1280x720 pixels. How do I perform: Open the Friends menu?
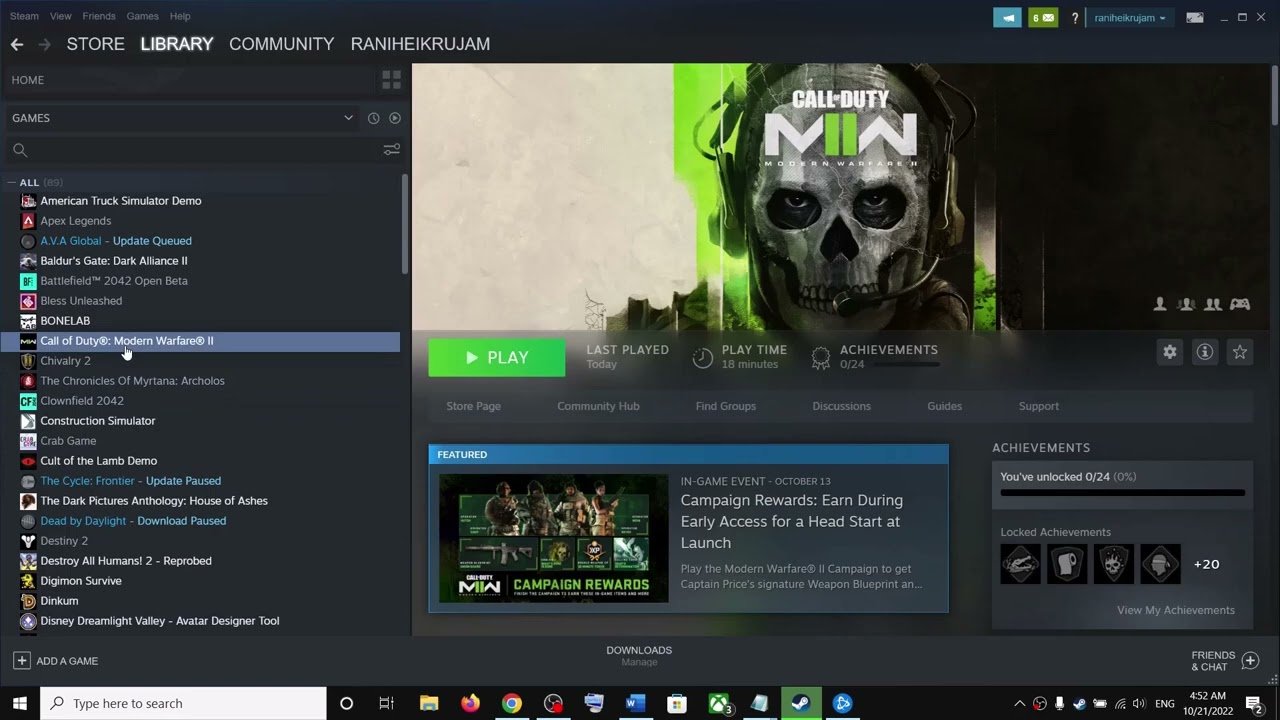[99, 16]
